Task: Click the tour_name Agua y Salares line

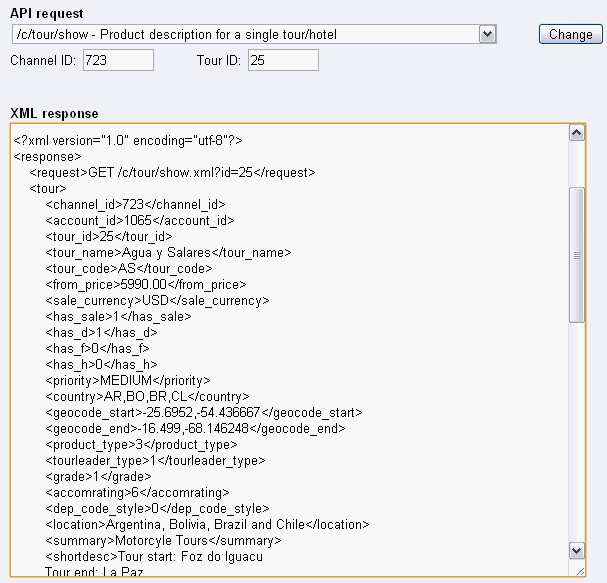Action: pos(168,252)
